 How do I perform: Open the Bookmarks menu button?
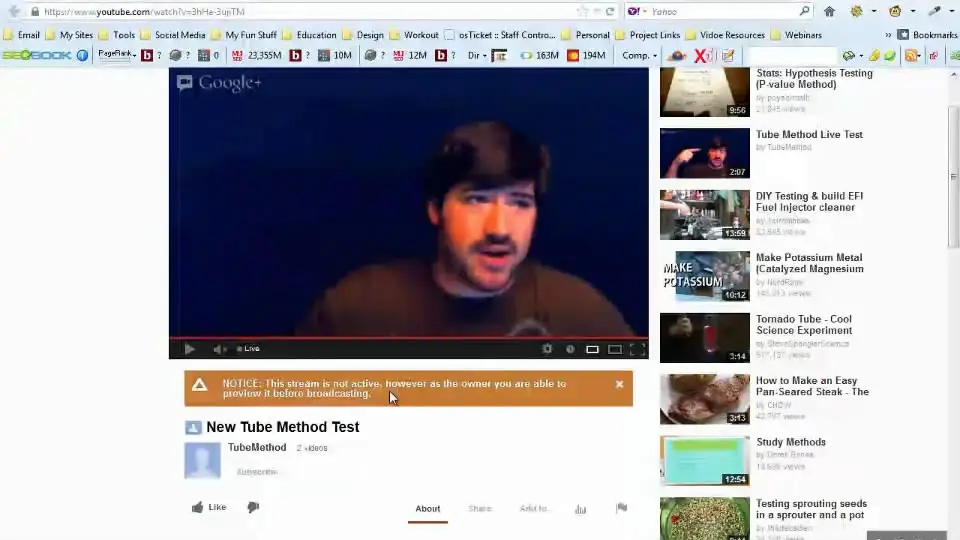click(928, 35)
